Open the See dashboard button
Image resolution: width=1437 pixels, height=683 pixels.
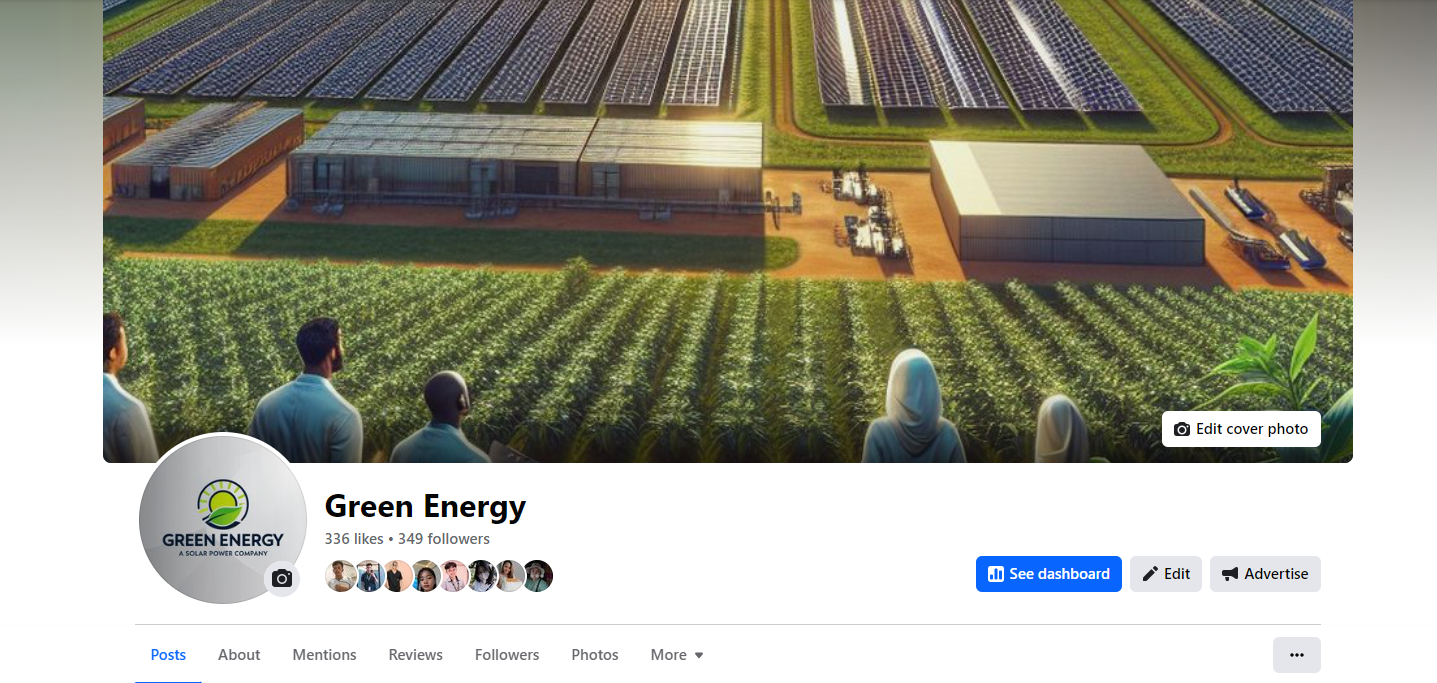click(x=1049, y=574)
